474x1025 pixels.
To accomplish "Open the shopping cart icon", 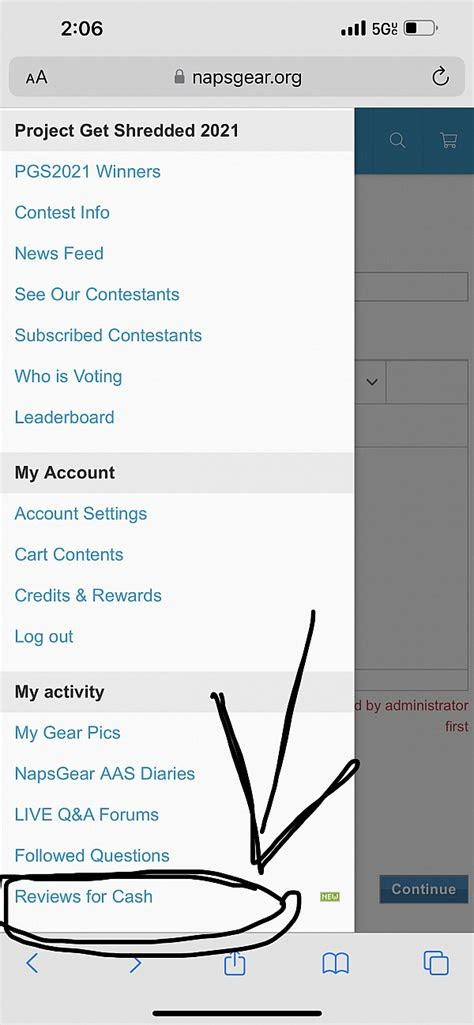I will click(449, 140).
